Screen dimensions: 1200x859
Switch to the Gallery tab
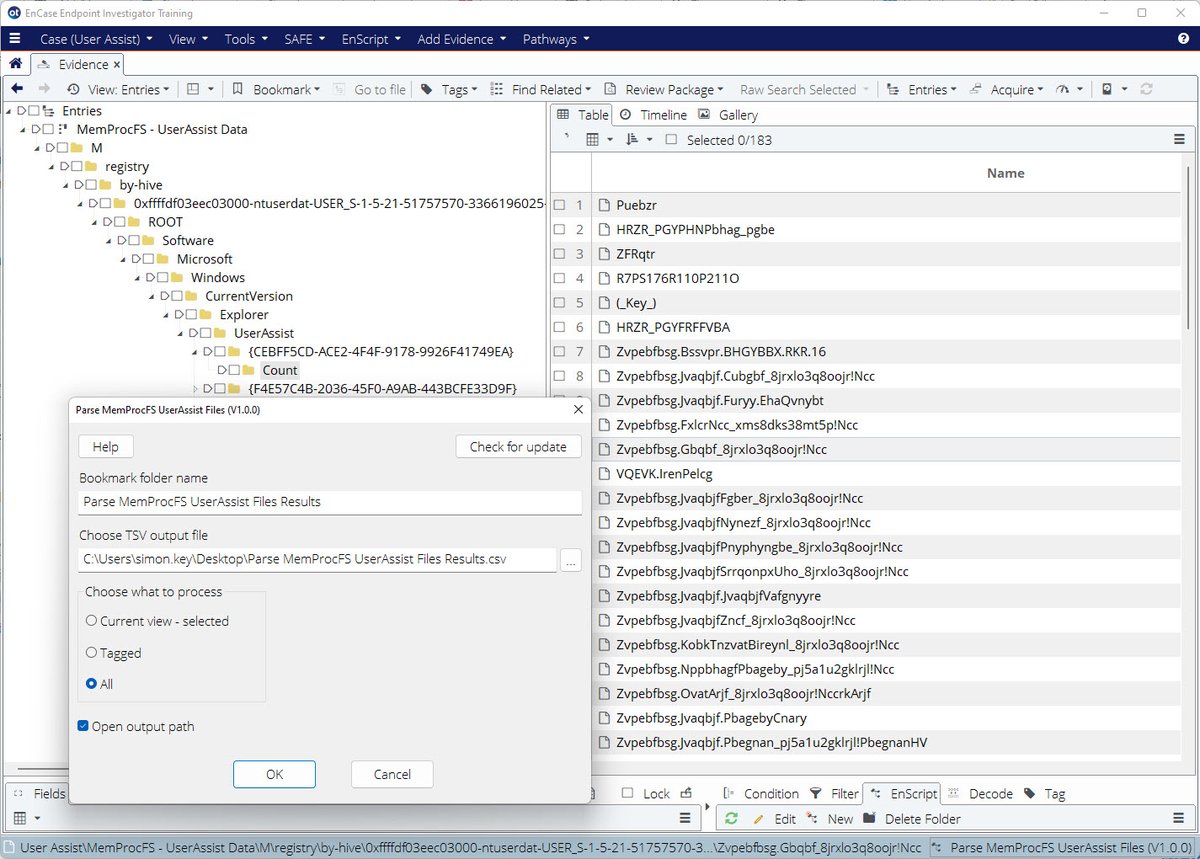click(728, 115)
